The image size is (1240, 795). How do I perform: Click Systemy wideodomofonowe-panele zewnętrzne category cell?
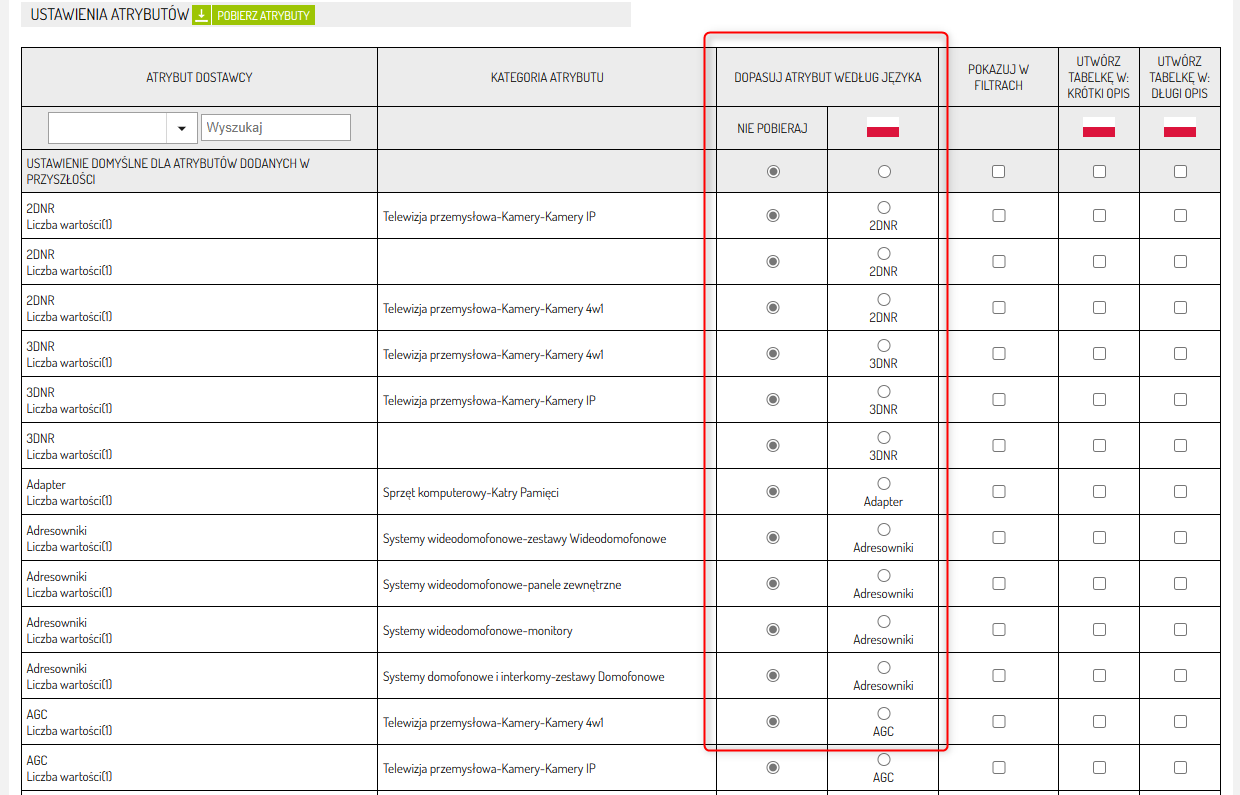pos(547,584)
